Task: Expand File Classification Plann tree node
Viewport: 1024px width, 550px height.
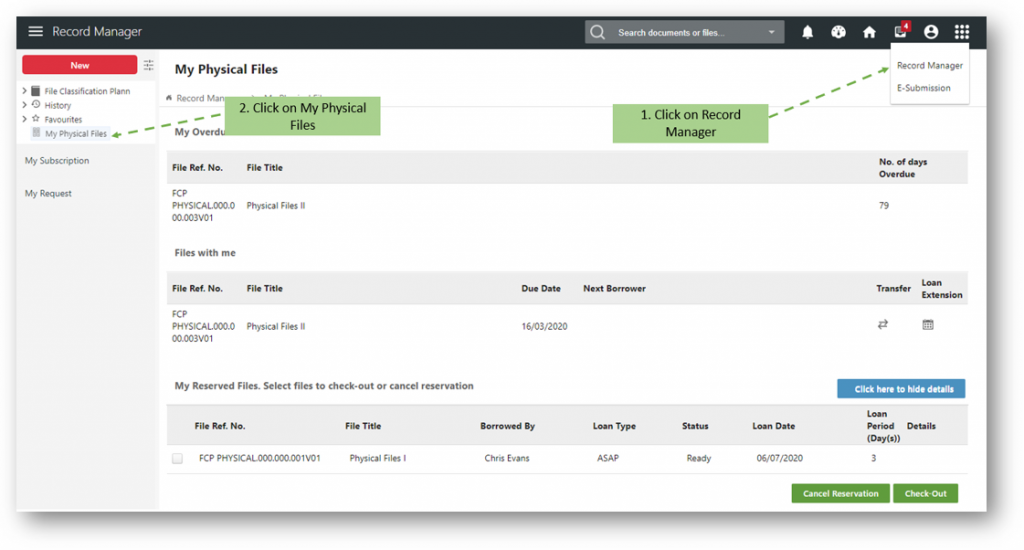Action: coord(25,91)
